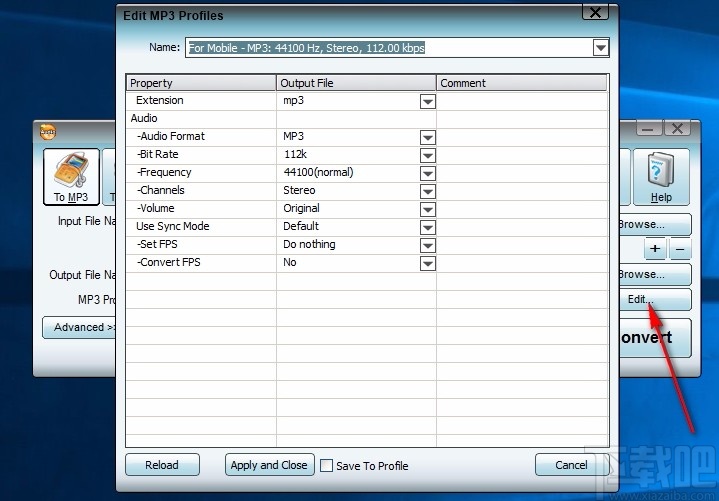The image size is (719, 501).
Task: Click the '-Set FPS' property label
Action: pos(157,244)
